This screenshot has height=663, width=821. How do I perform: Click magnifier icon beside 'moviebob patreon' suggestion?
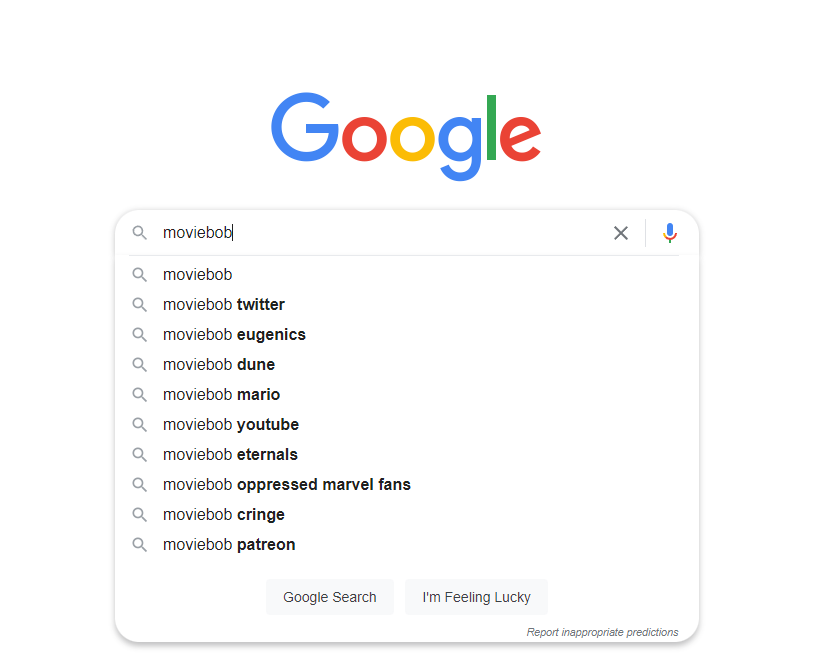[140, 544]
